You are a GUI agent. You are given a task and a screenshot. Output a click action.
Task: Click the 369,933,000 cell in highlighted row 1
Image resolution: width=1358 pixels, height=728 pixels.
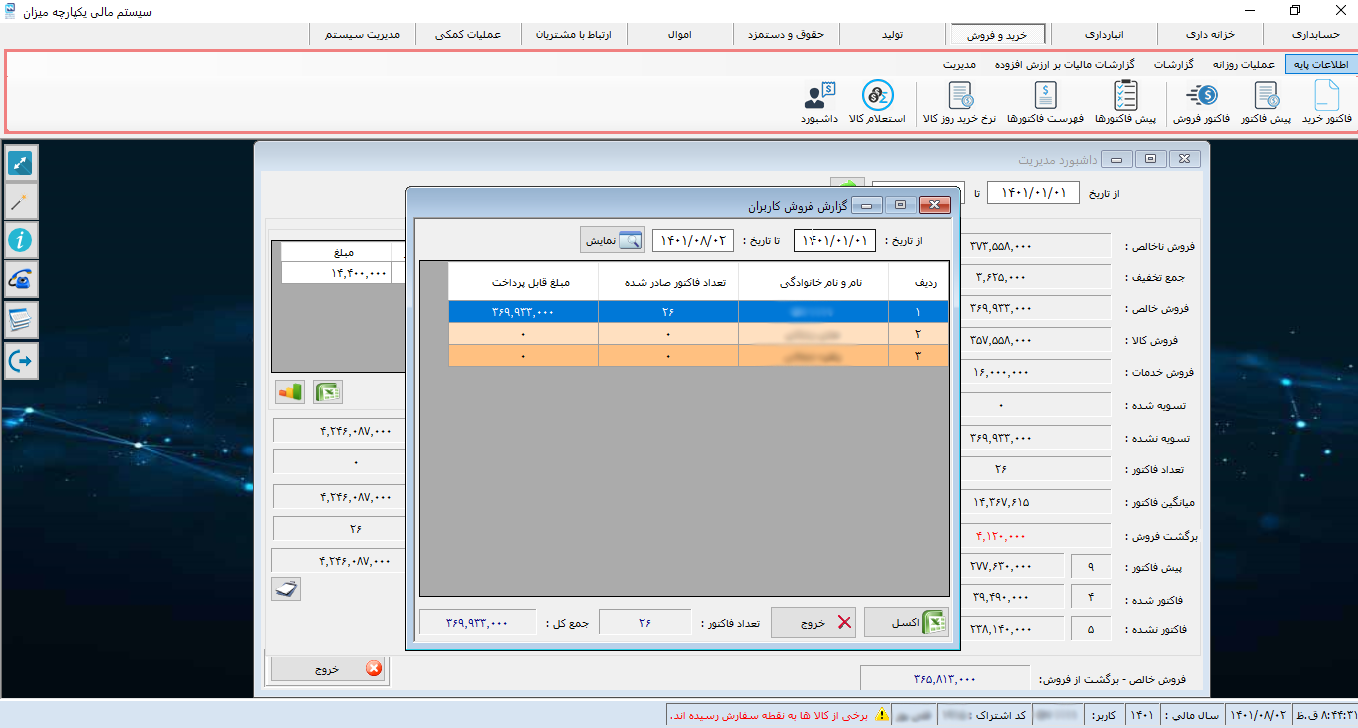pyautogui.click(x=523, y=312)
